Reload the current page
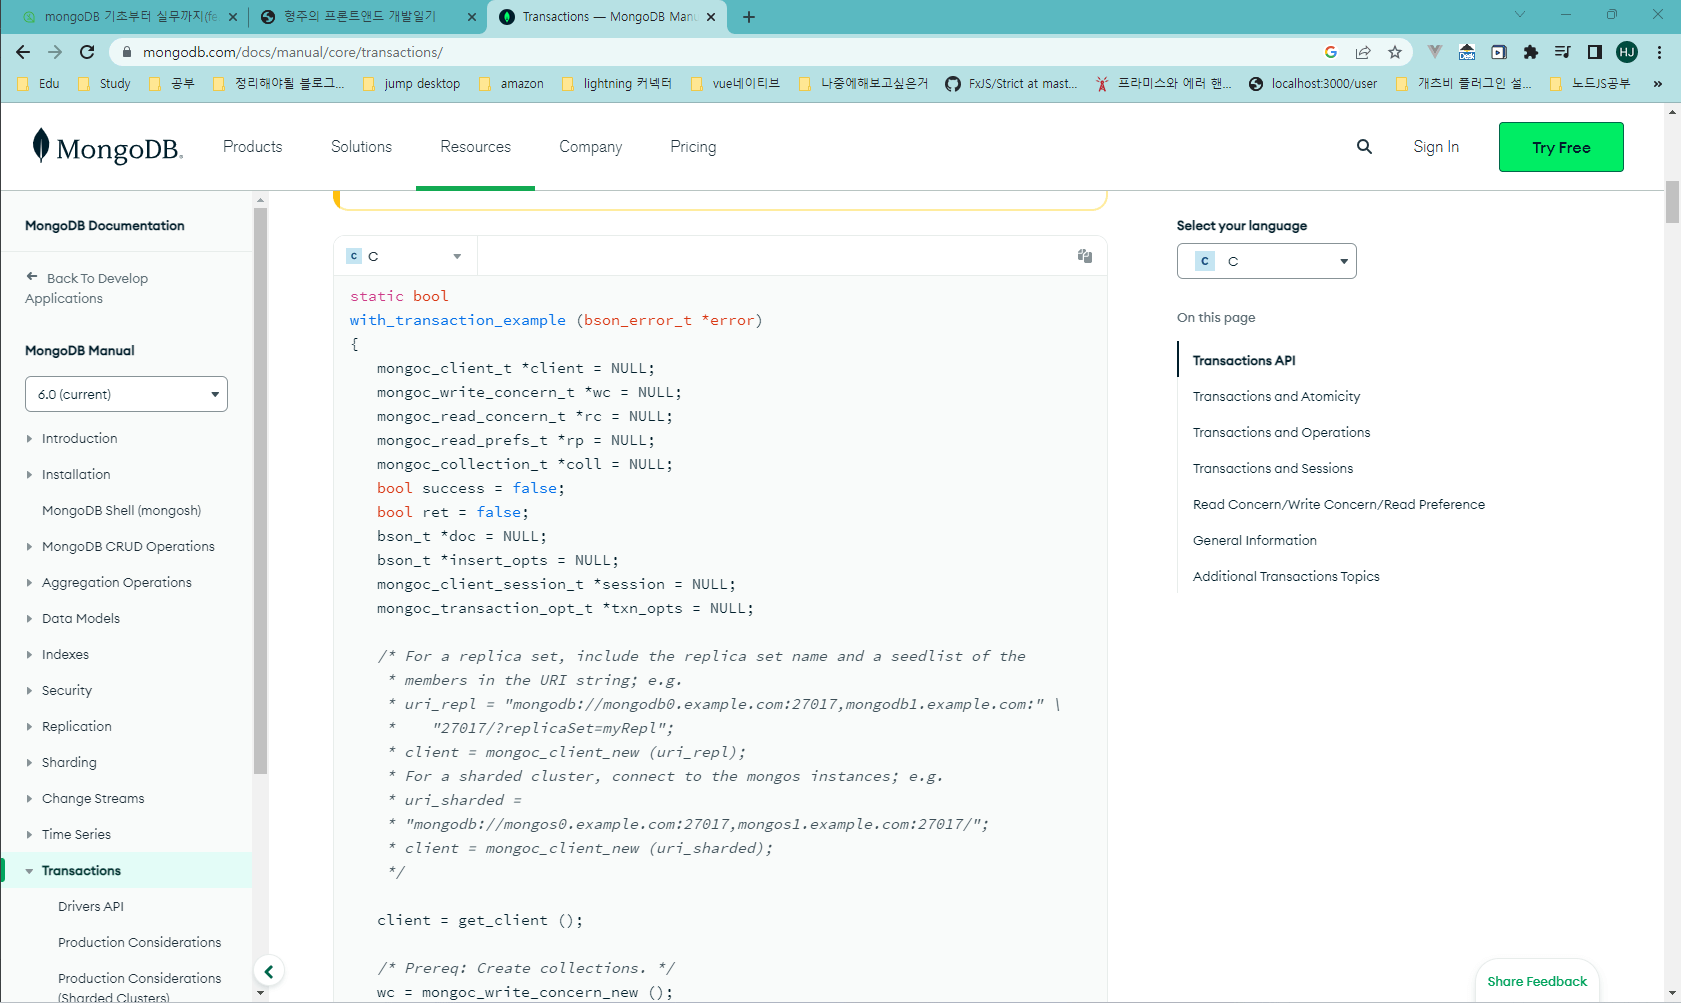The image size is (1681, 1003). 87,52
